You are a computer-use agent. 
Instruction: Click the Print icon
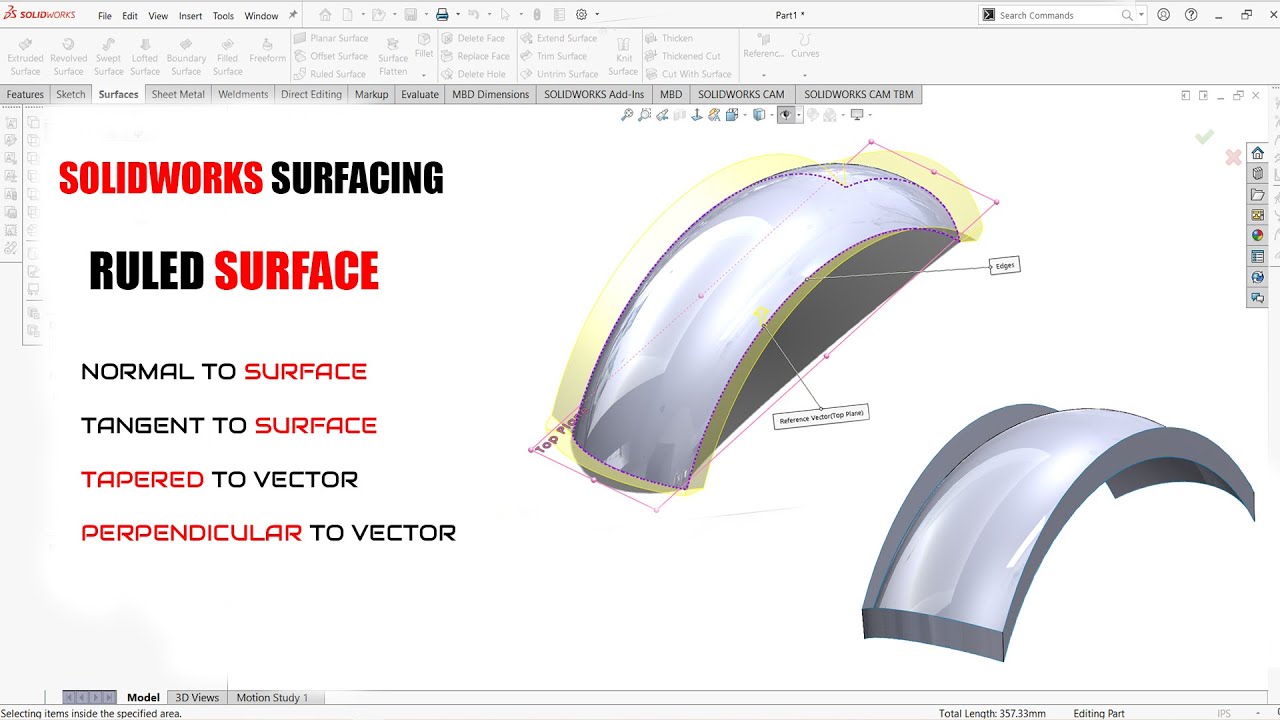click(x=442, y=15)
